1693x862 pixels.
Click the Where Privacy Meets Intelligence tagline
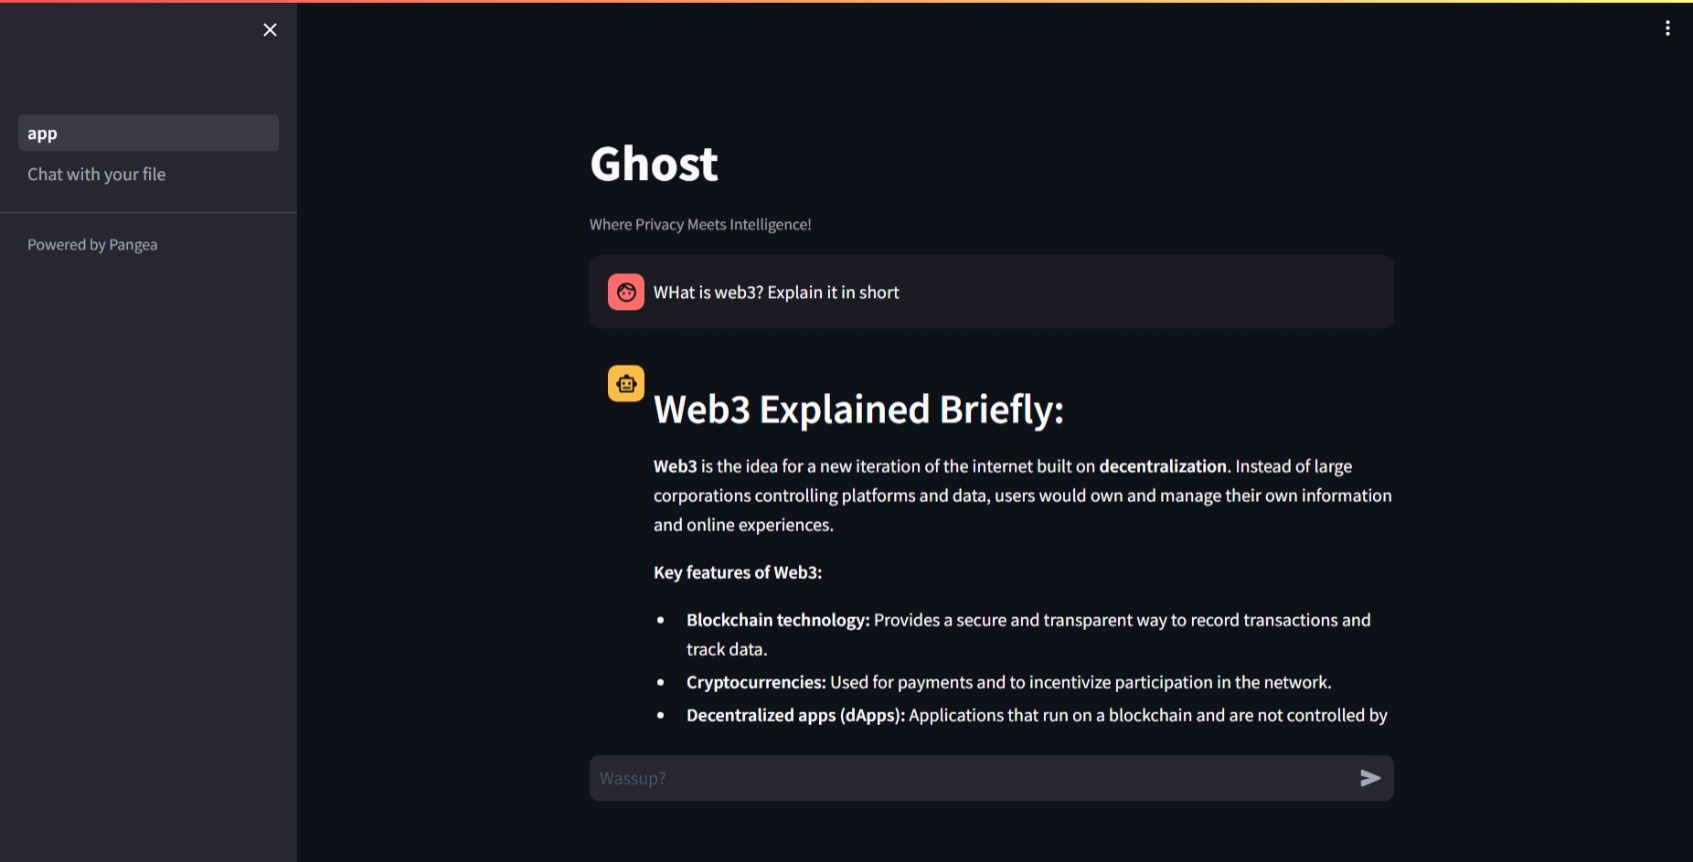pyautogui.click(x=700, y=225)
